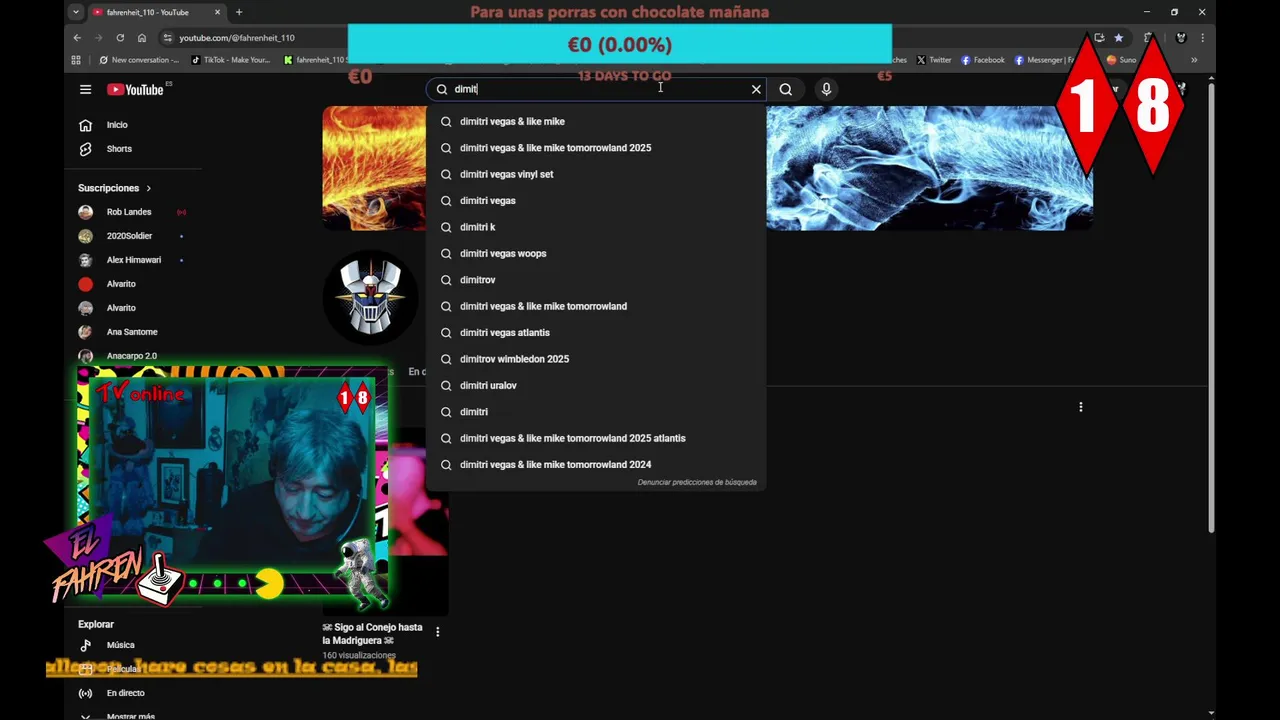1280x720 pixels.
Task: Open 2020Soldier subscription channel
Action: (x=128, y=236)
